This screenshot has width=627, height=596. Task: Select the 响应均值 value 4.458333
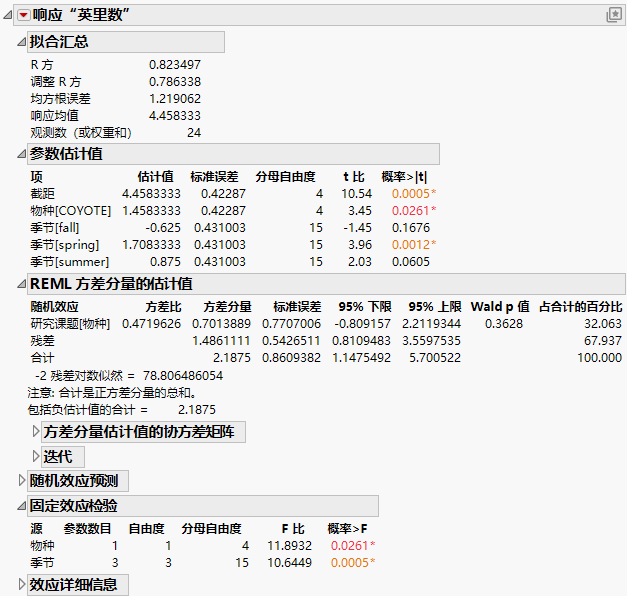tap(175, 116)
